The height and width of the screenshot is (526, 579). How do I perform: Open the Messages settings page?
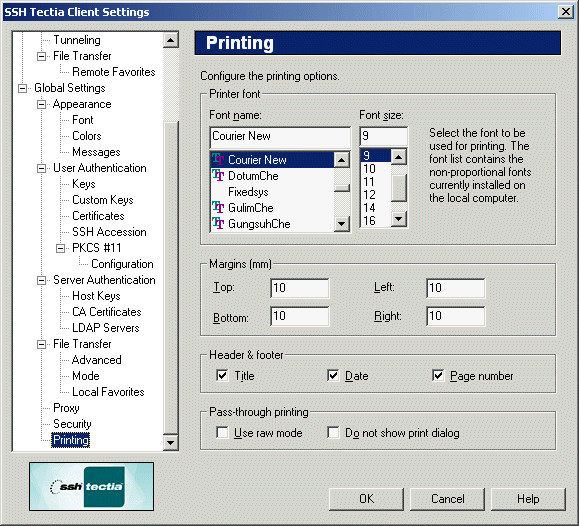(x=96, y=152)
